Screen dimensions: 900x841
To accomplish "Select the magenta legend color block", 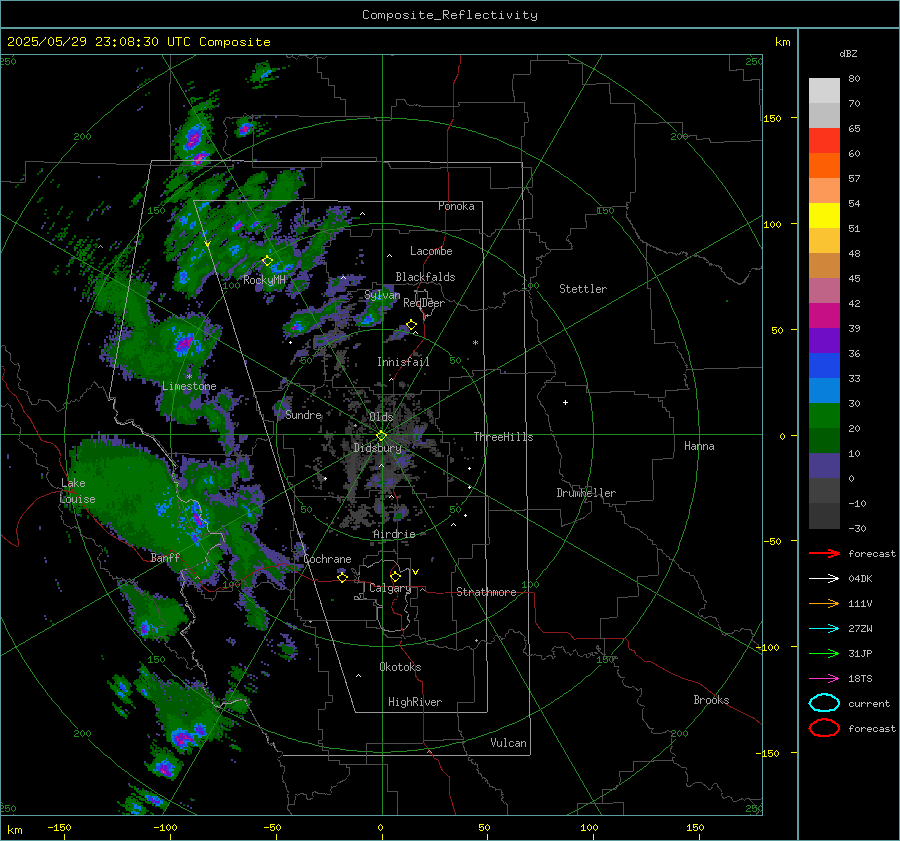I will pos(824,316).
